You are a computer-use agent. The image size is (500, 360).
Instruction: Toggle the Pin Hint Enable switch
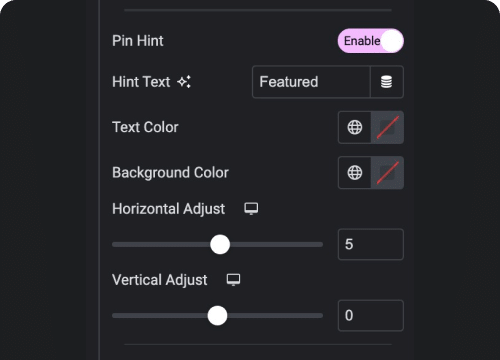(x=371, y=41)
